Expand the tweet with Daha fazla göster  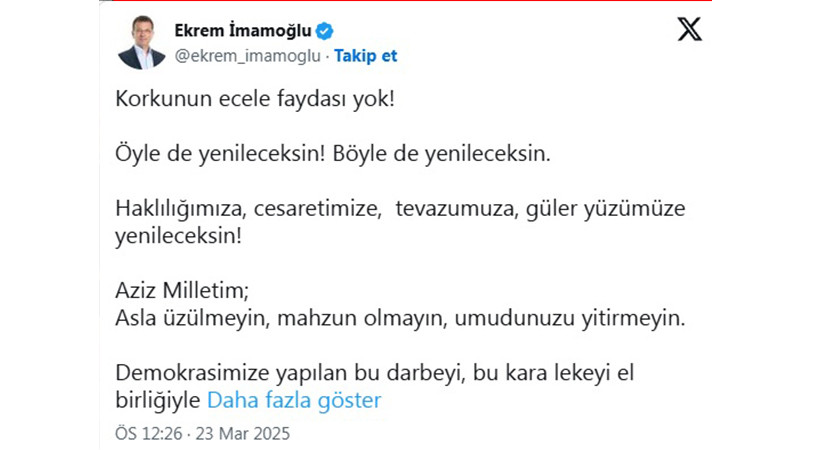(294, 400)
